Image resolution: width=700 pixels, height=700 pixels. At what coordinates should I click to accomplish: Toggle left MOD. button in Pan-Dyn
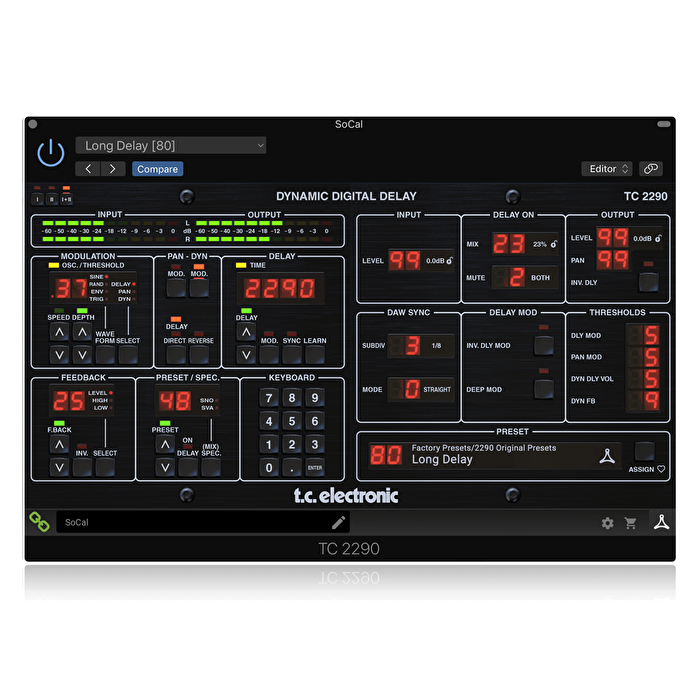[x=176, y=288]
